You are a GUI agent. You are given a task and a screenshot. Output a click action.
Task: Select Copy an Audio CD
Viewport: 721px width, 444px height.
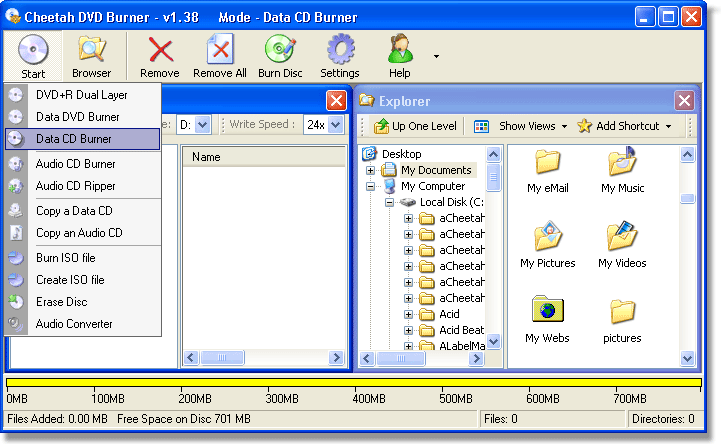[x=83, y=233]
